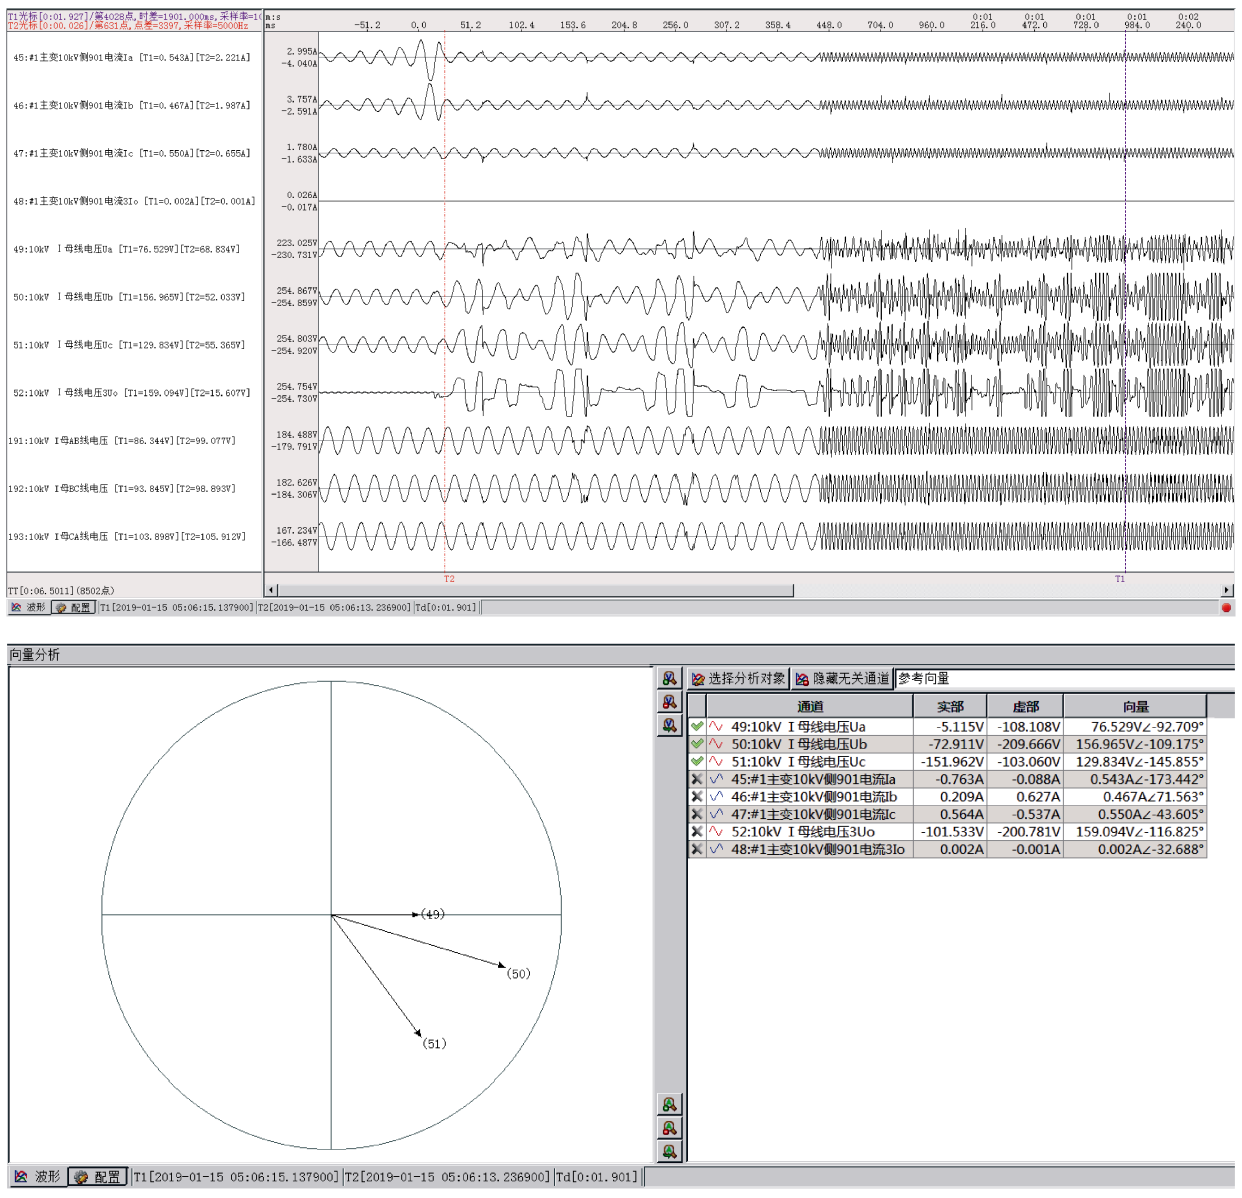Click the 隐藏无关通道 button
Screen dimensions: 1242x1198
pyautogui.click(x=842, y=679)
